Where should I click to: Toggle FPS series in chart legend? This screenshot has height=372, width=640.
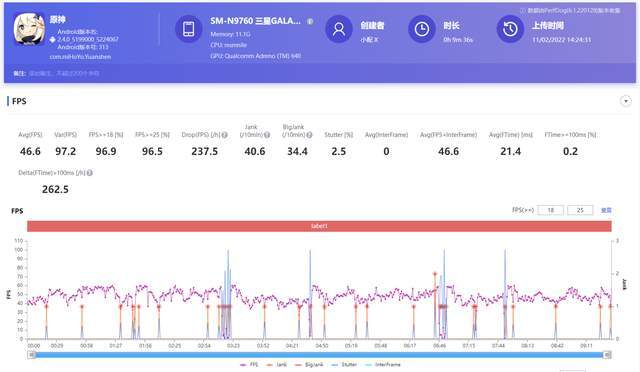click(249, 365)
